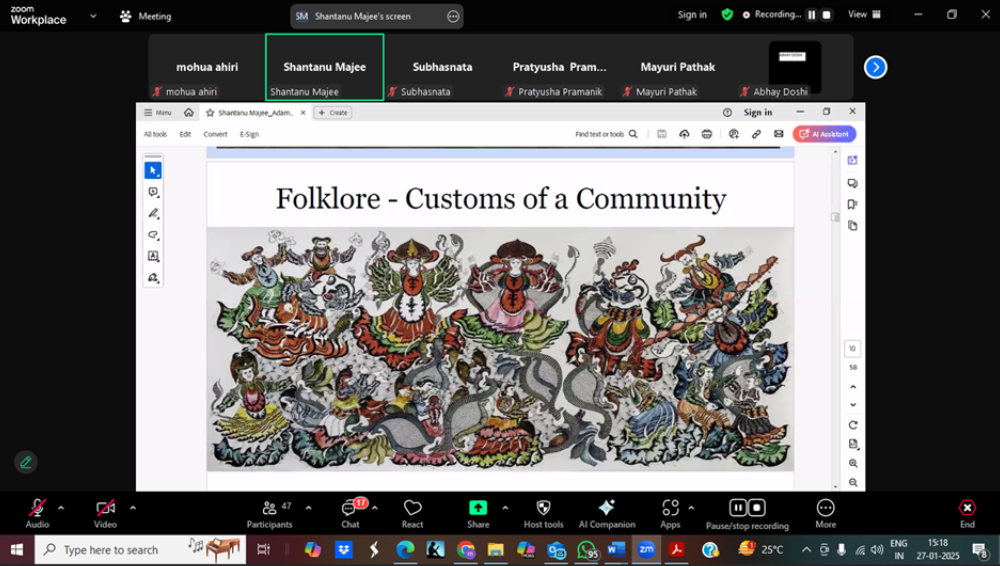
Task: Click Sign in within Acrobat window
Action: (758, 112)
